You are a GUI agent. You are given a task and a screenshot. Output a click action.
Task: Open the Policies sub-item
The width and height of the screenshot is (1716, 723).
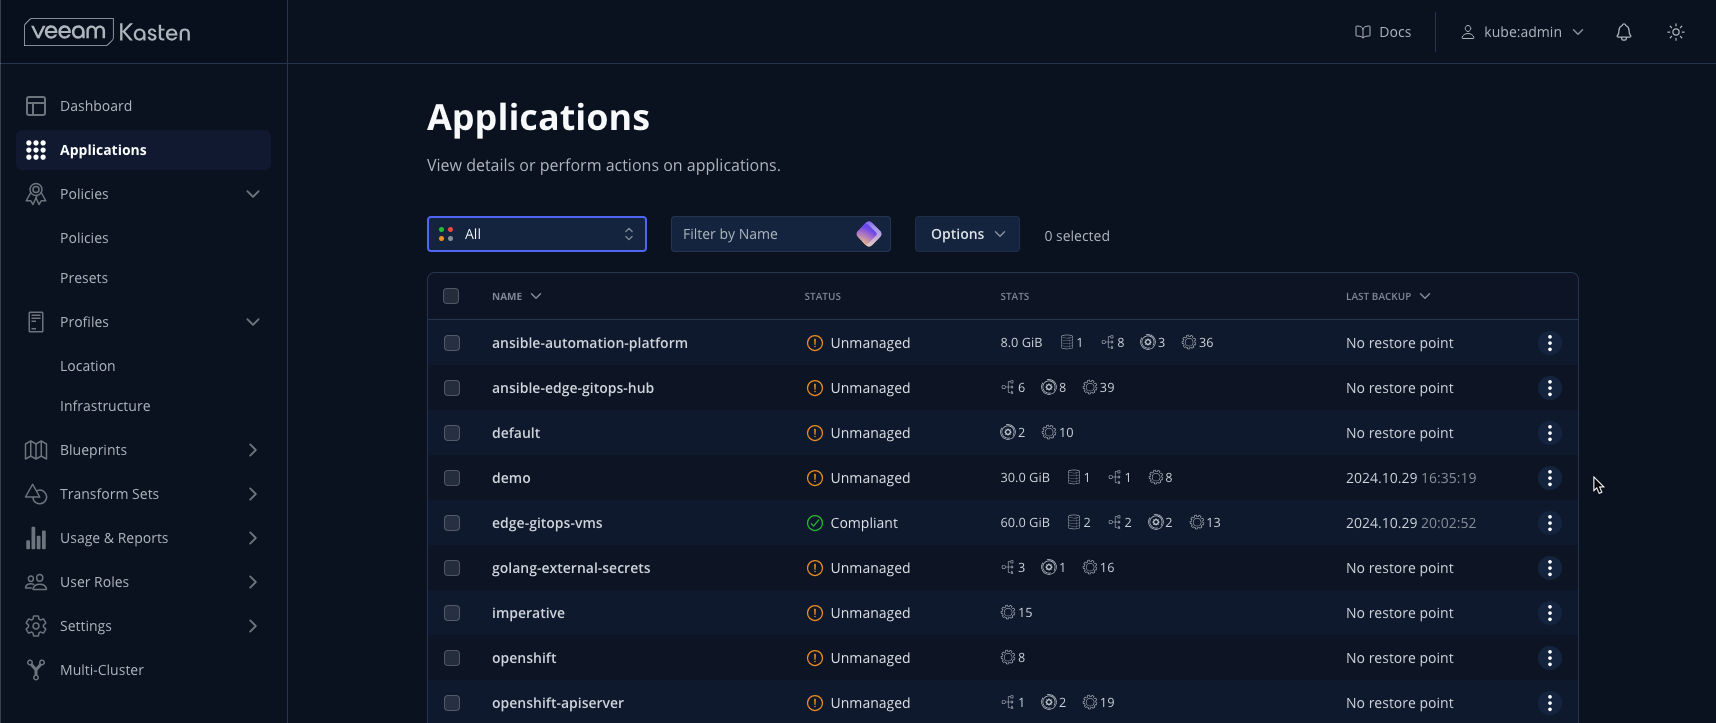point(84,238)
